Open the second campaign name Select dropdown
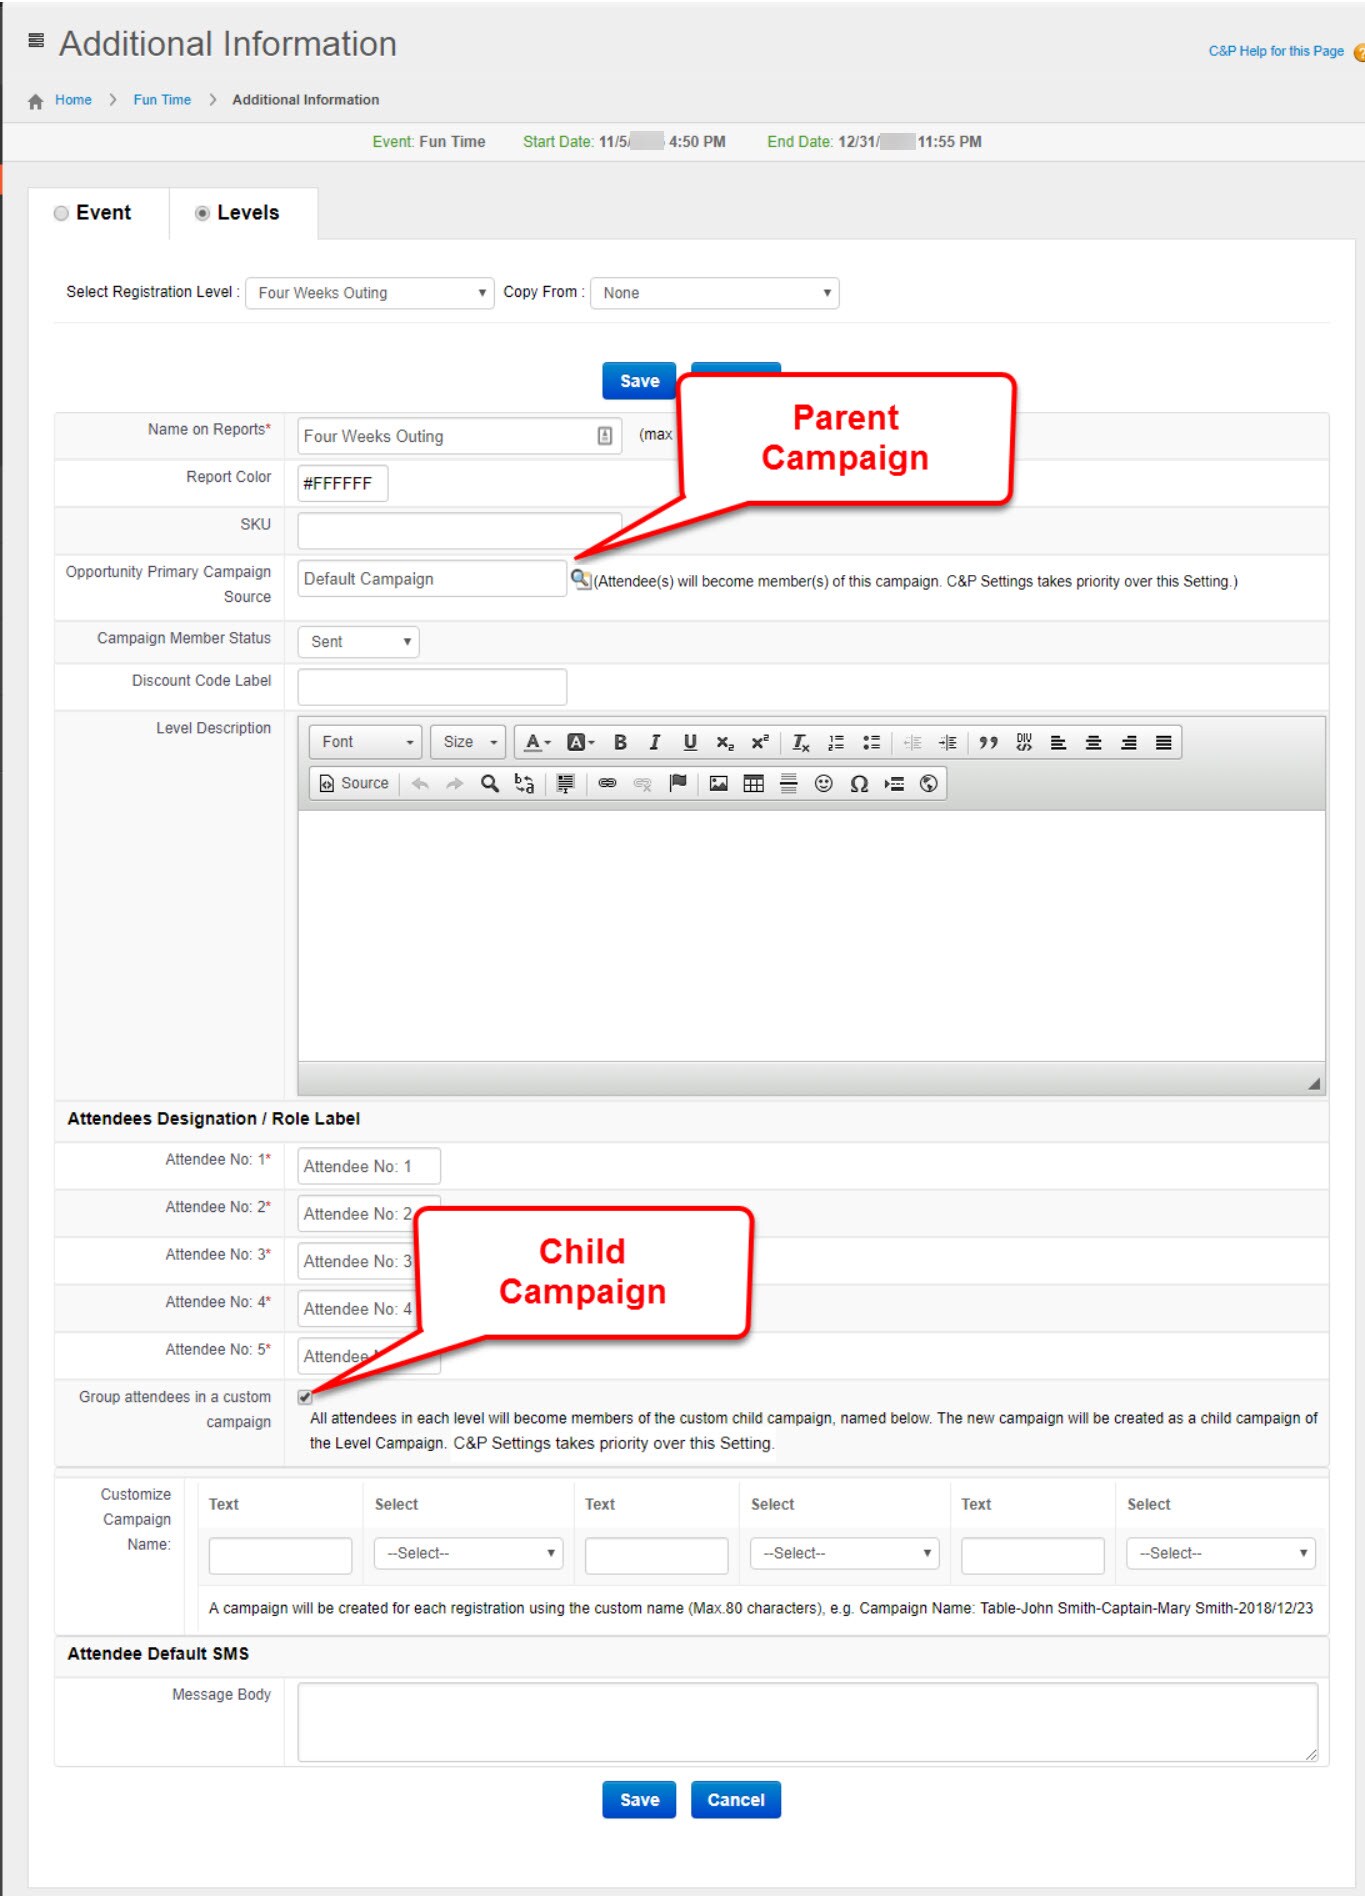This screenshot has height=1896, width=1365. (x=845, y=1553)
